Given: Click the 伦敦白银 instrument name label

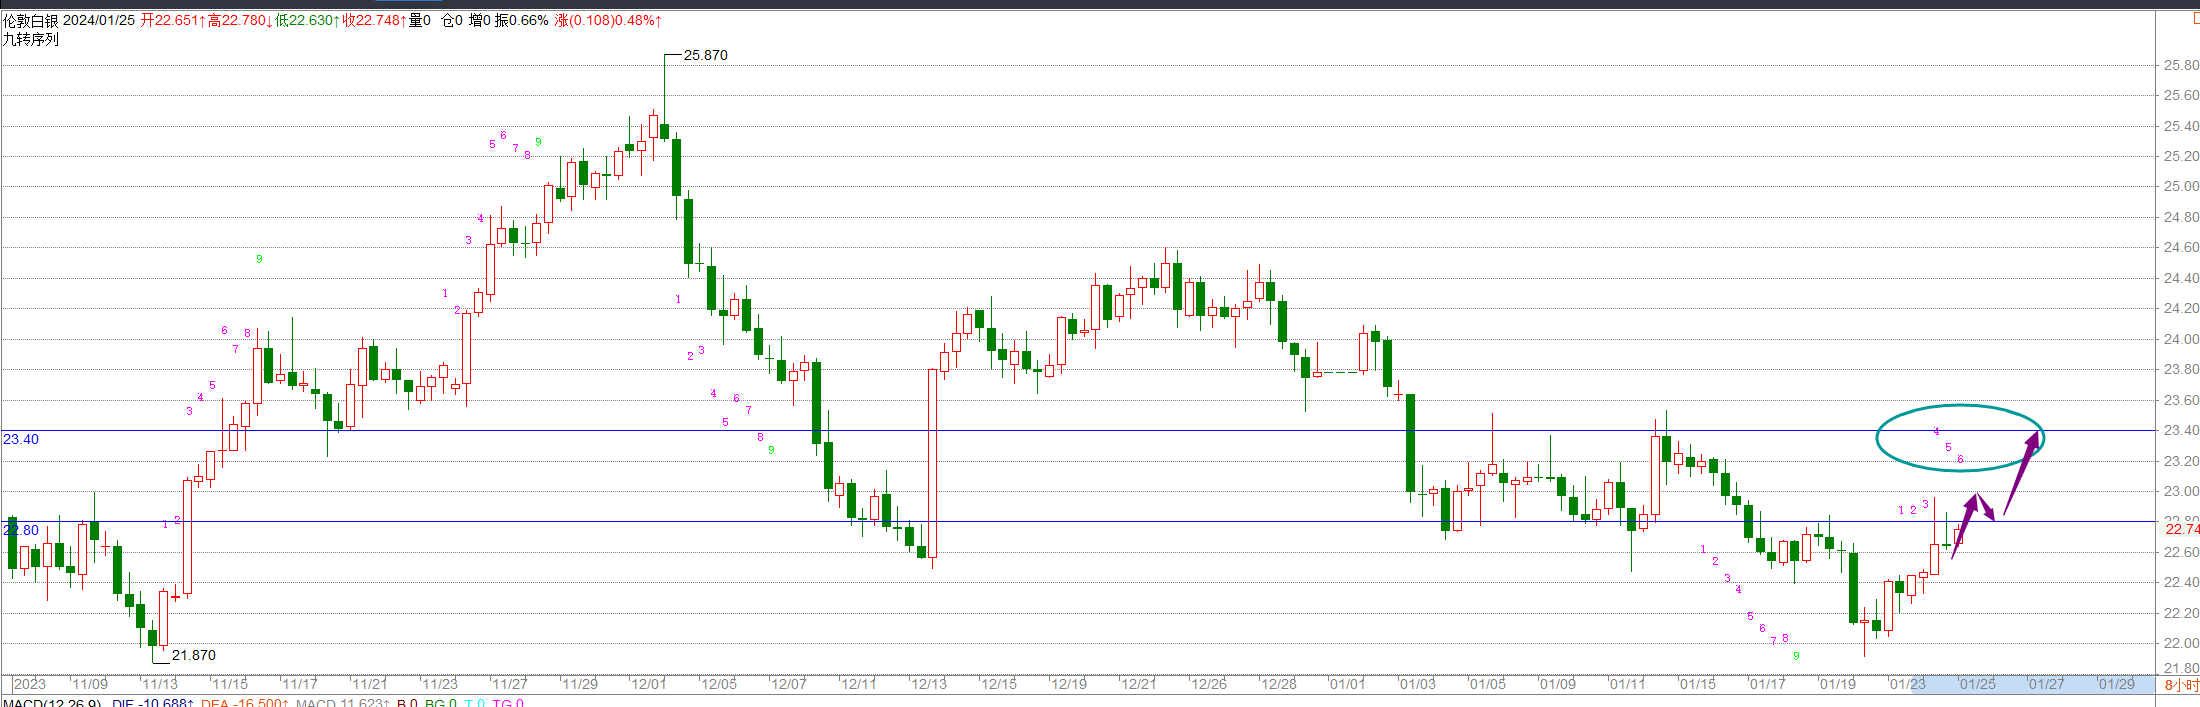Looking at the screenshot, I should (x=31, y=20).
